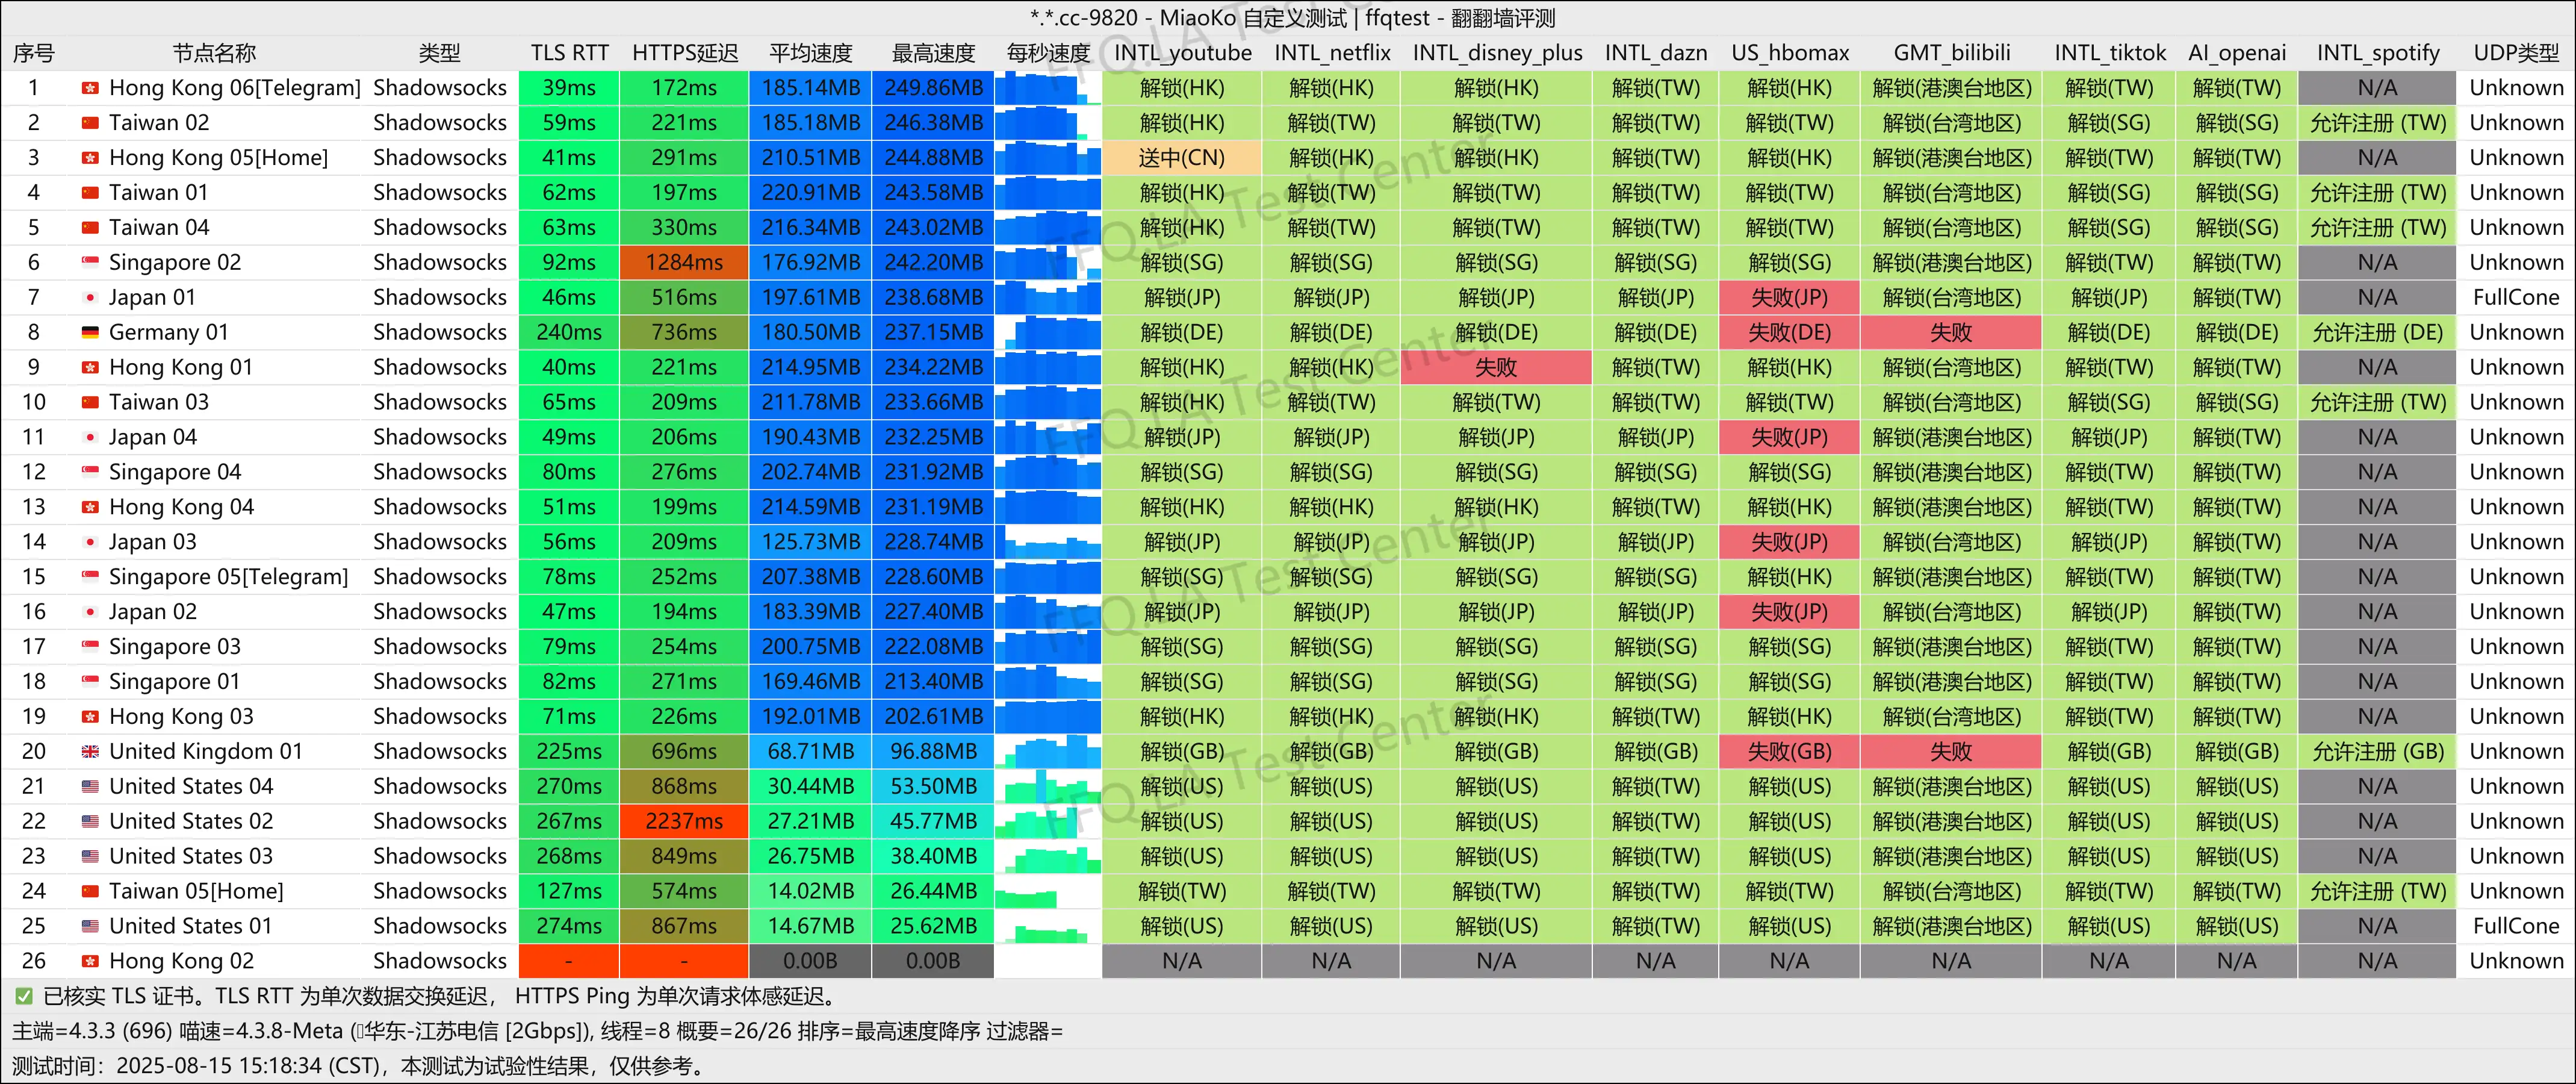Click the flag icon beside Taiwan 03
The image size is (2576, 1084).
point(90,402)
